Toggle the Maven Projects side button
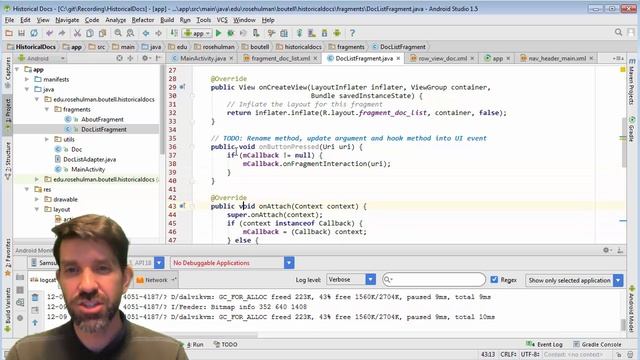This screenshot has width=640, height=360. [631, 82]
